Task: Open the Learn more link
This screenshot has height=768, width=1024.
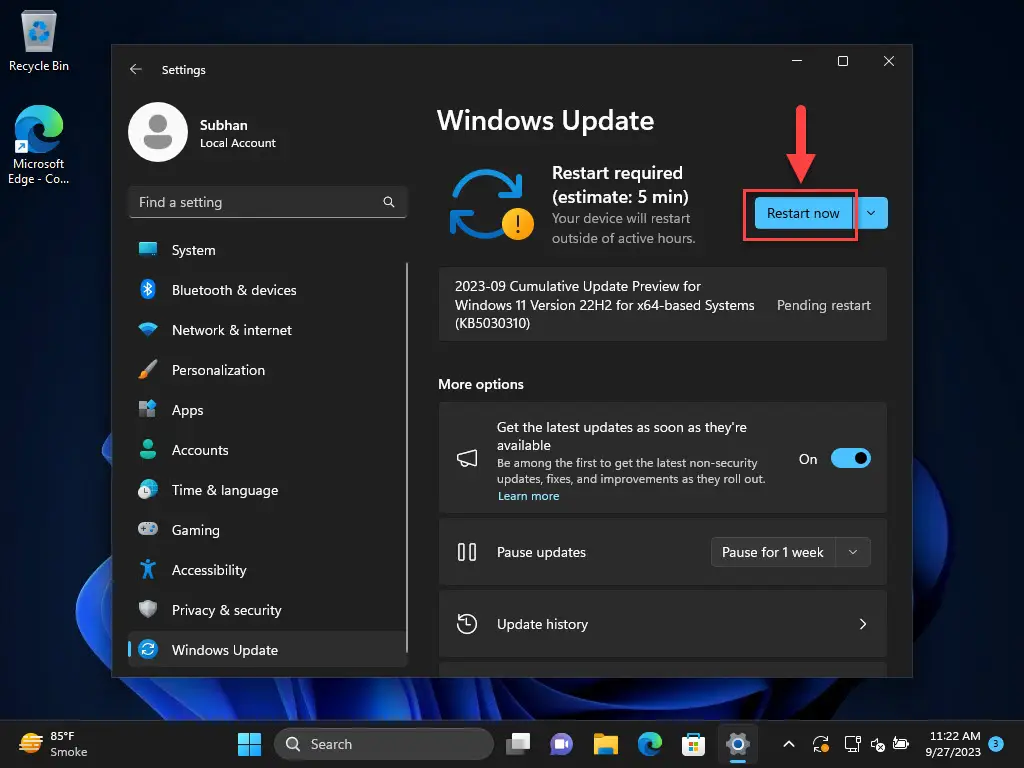Action: click(528, 496)
